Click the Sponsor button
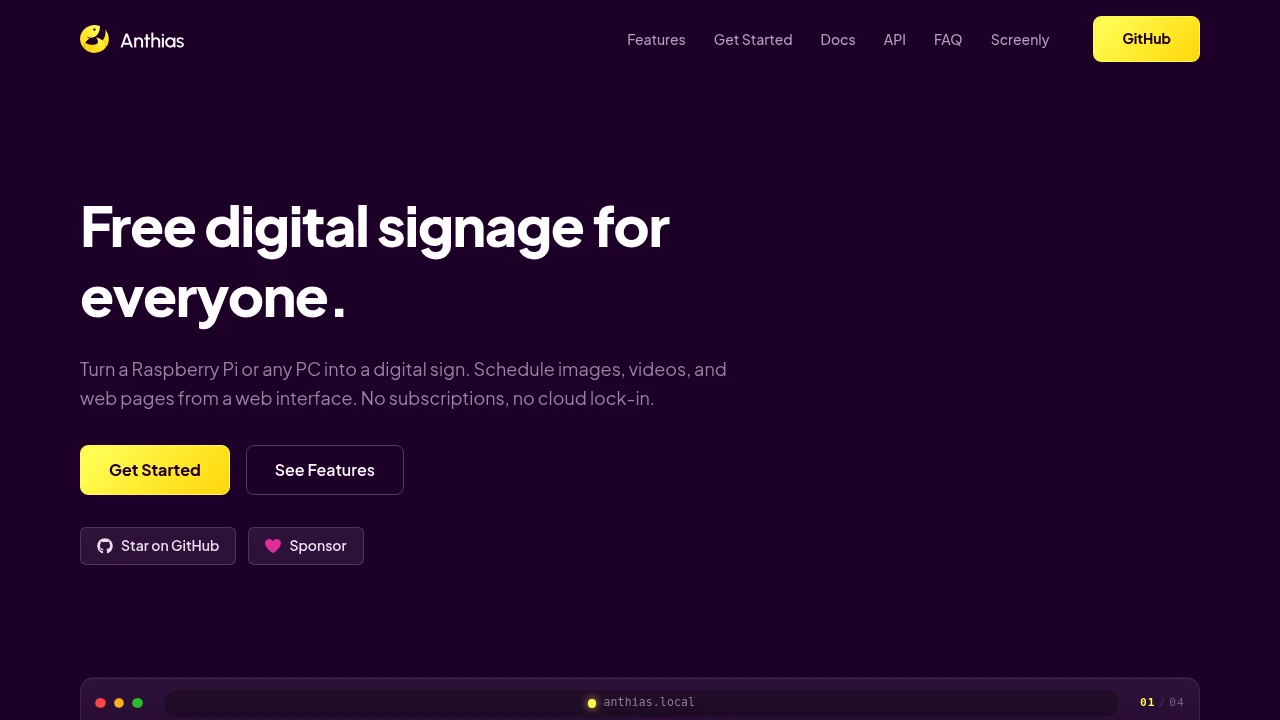Screen dimensions: 1280x720 point(306,546)
